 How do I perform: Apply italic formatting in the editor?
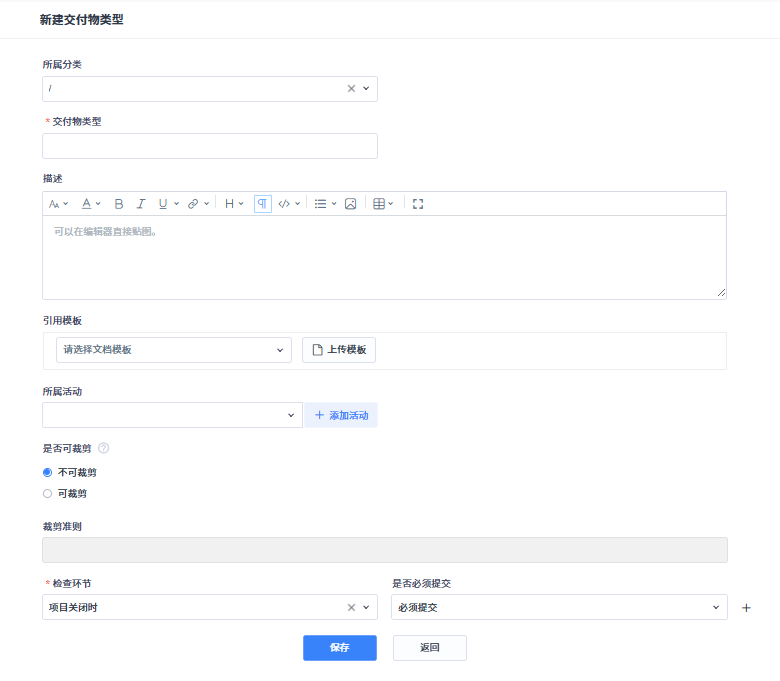[x=141, y=204]
